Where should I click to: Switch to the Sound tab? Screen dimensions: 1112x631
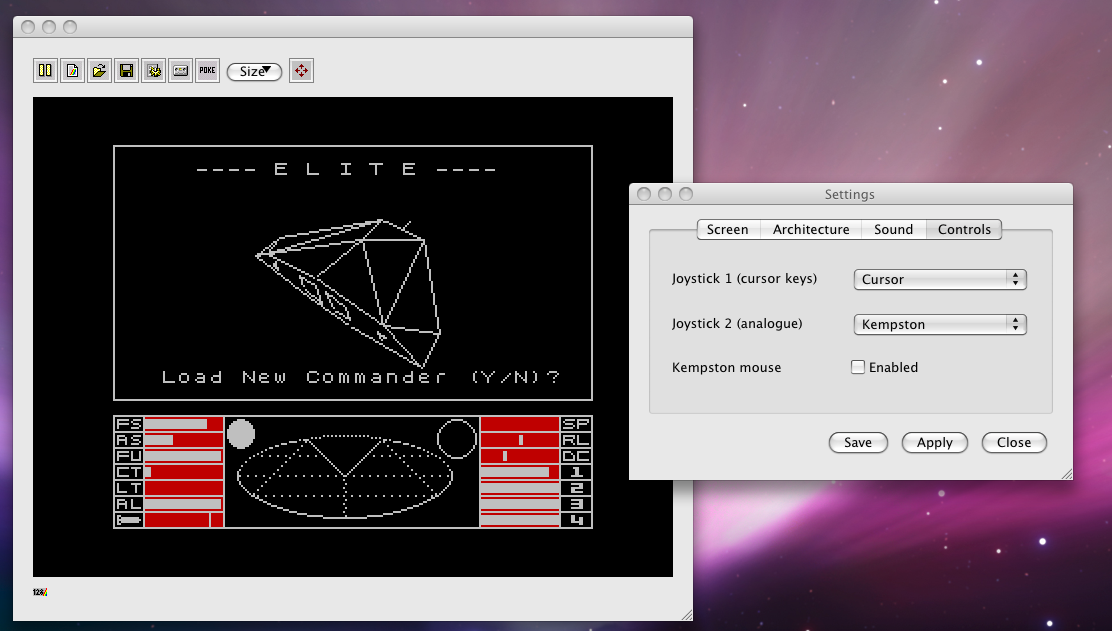tap(894, 230)
